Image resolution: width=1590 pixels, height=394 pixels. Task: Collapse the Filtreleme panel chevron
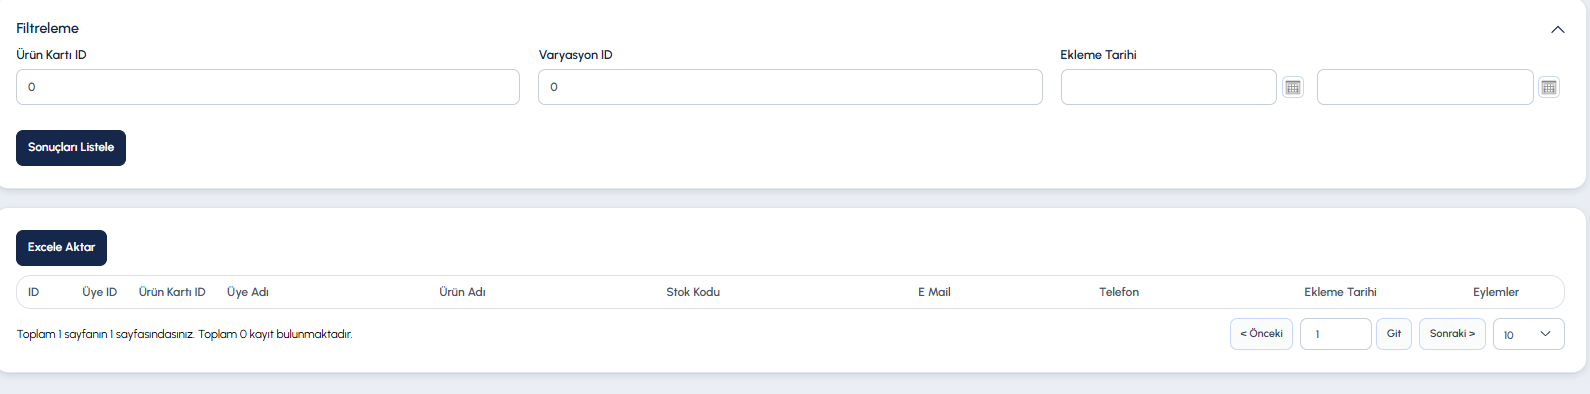1557,29
